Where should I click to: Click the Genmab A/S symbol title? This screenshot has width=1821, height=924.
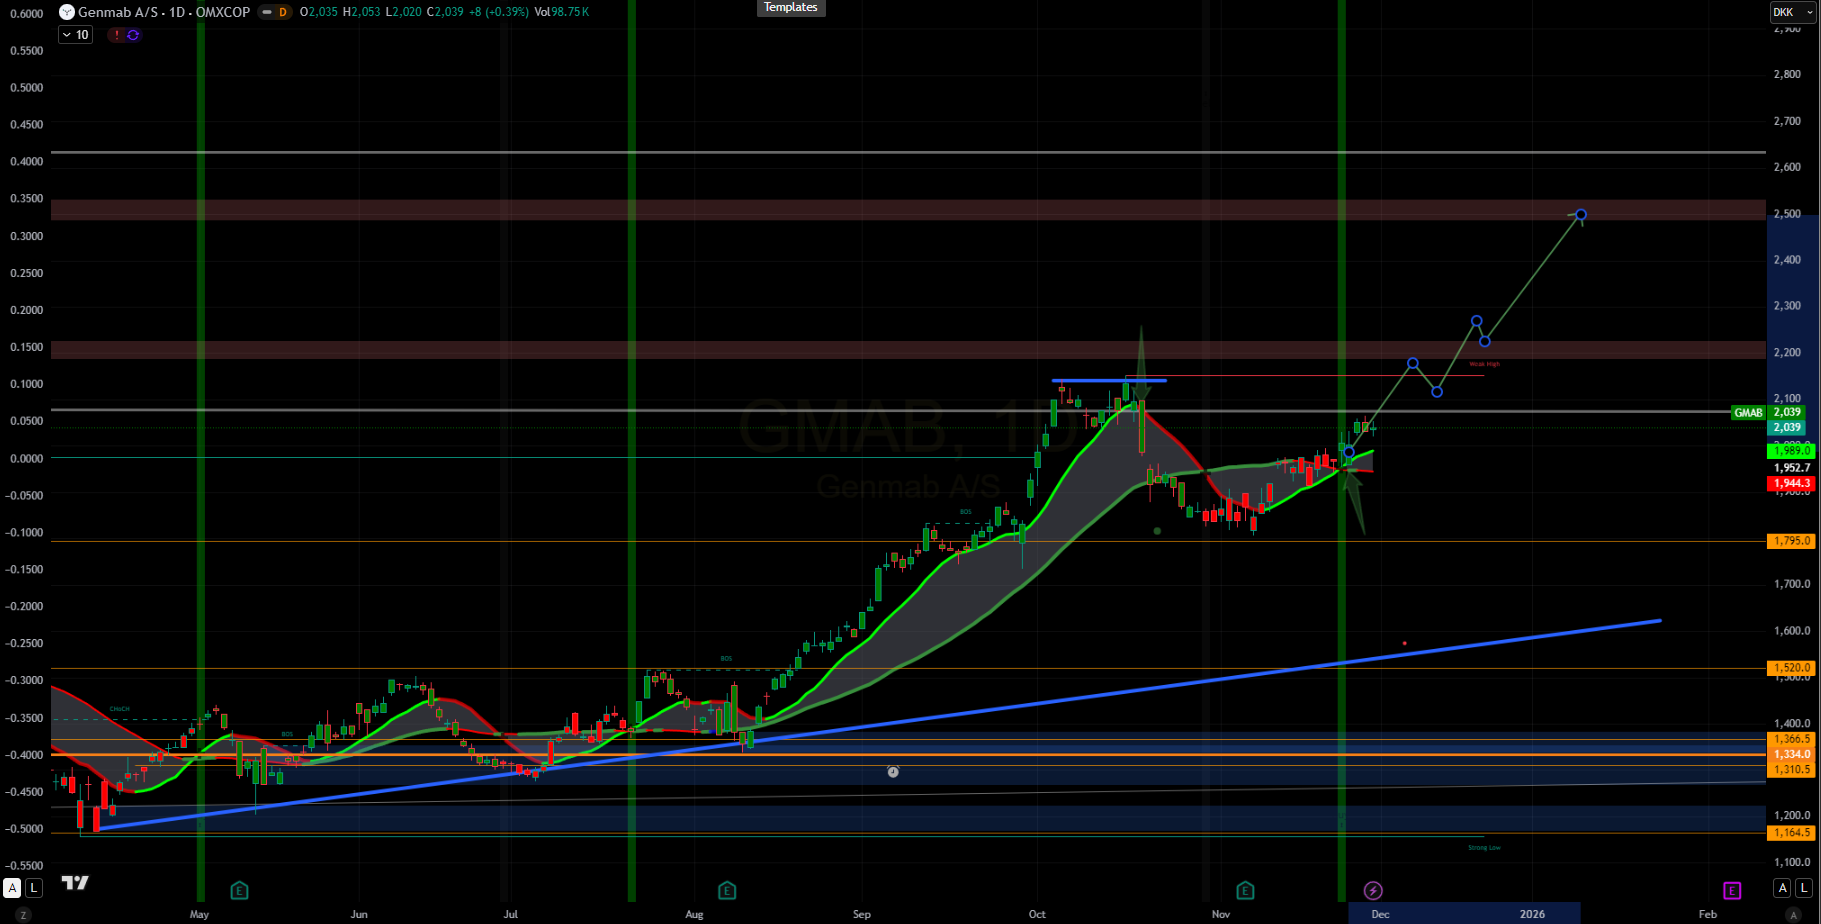pos(164,12)
